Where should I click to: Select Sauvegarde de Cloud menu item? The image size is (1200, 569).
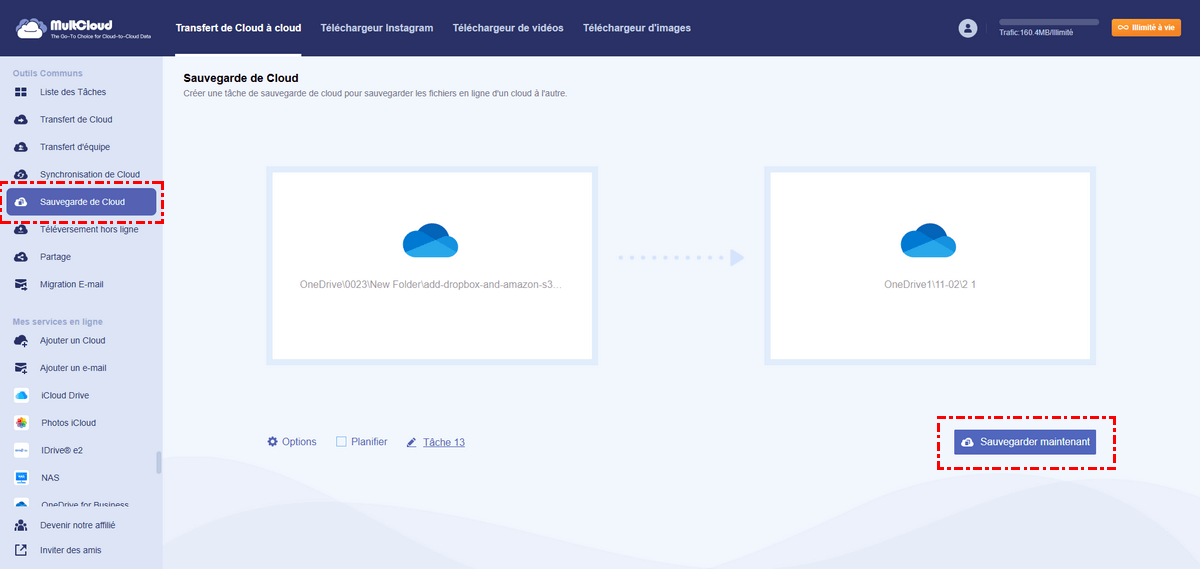coord(82,202)
